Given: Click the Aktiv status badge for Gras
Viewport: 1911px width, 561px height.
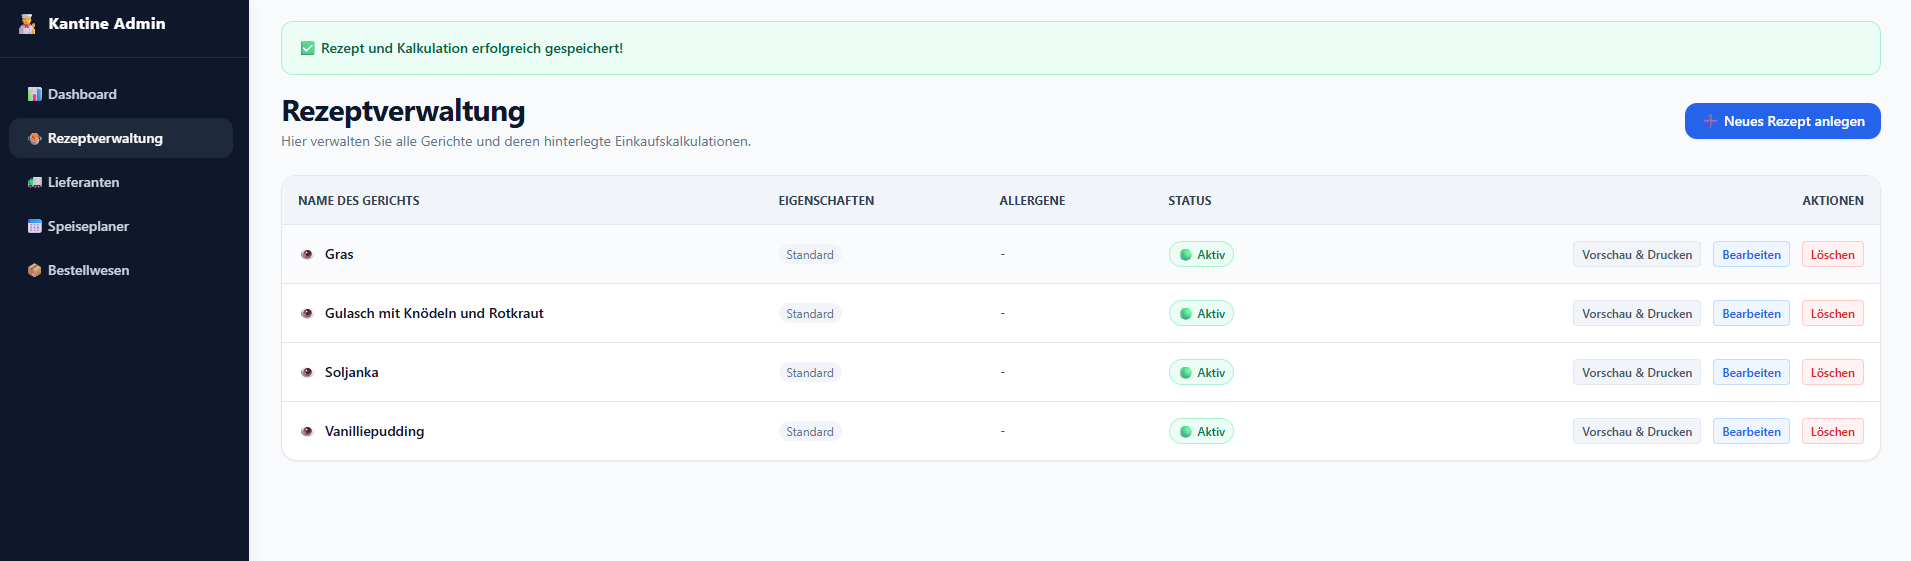Looking at the screenshot, I should click(x=1201, y=254).
